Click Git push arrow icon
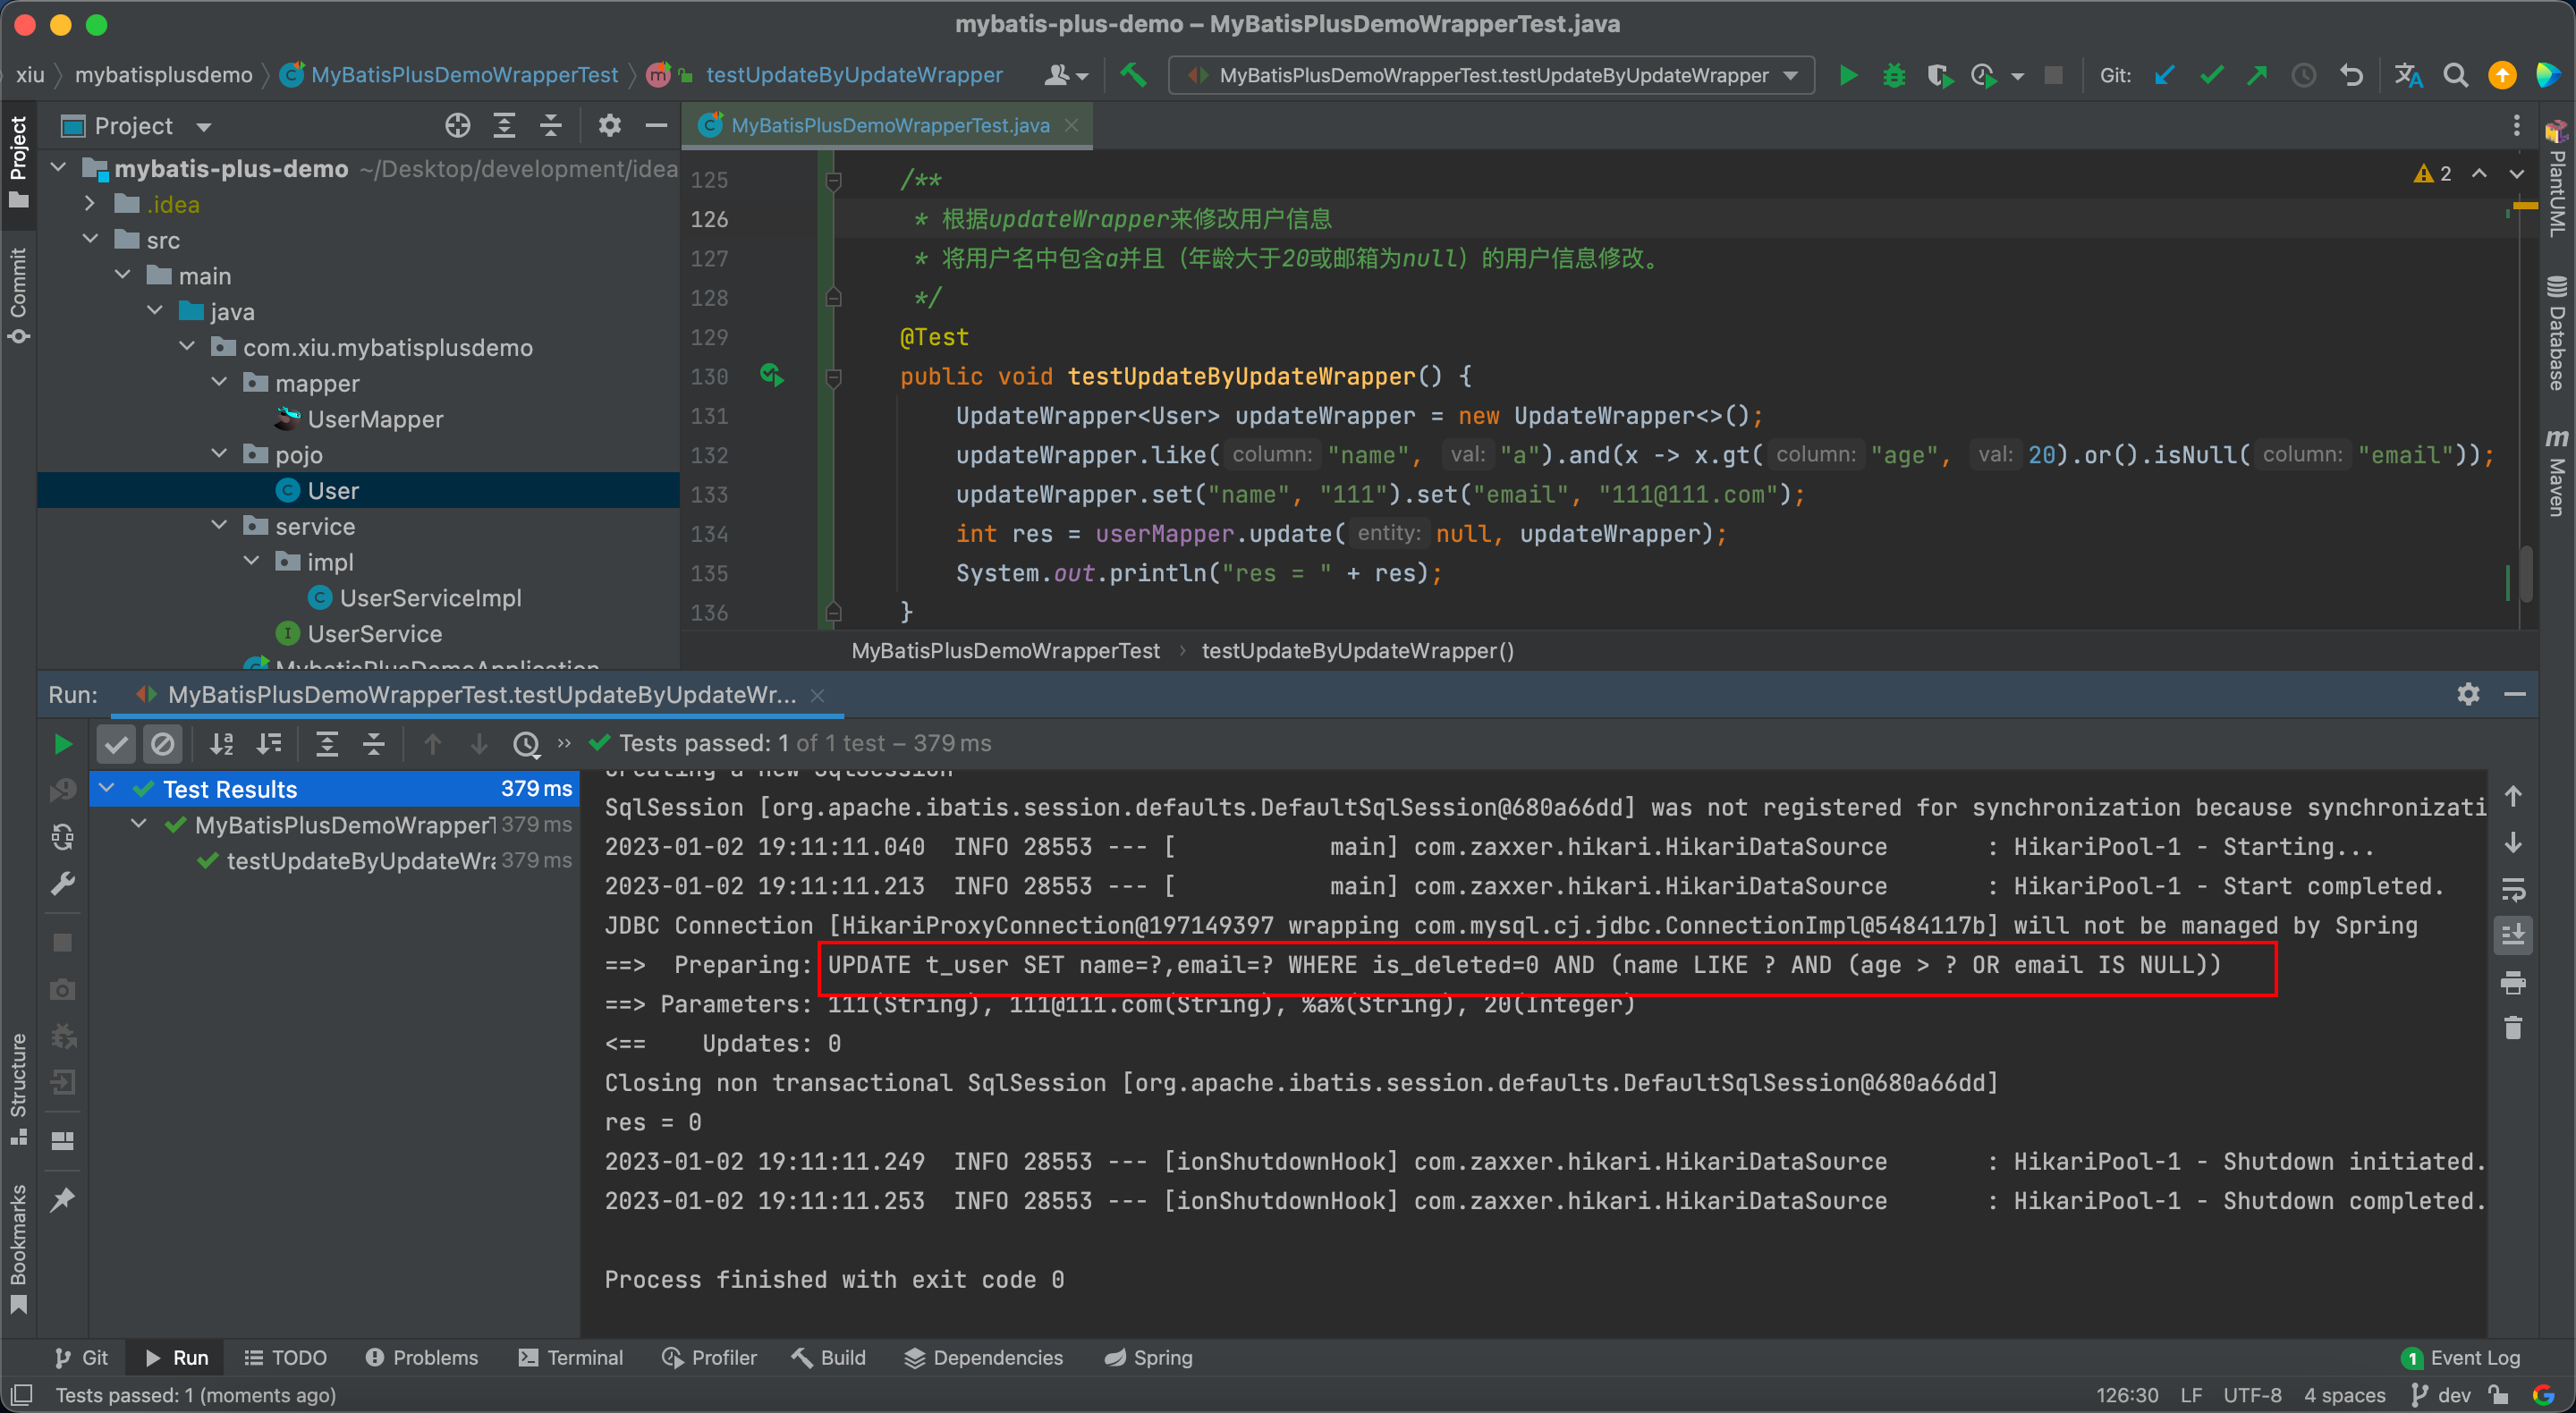Image resolution: width=2576 pixels, height=1413 pixels. click(2258, 75)
